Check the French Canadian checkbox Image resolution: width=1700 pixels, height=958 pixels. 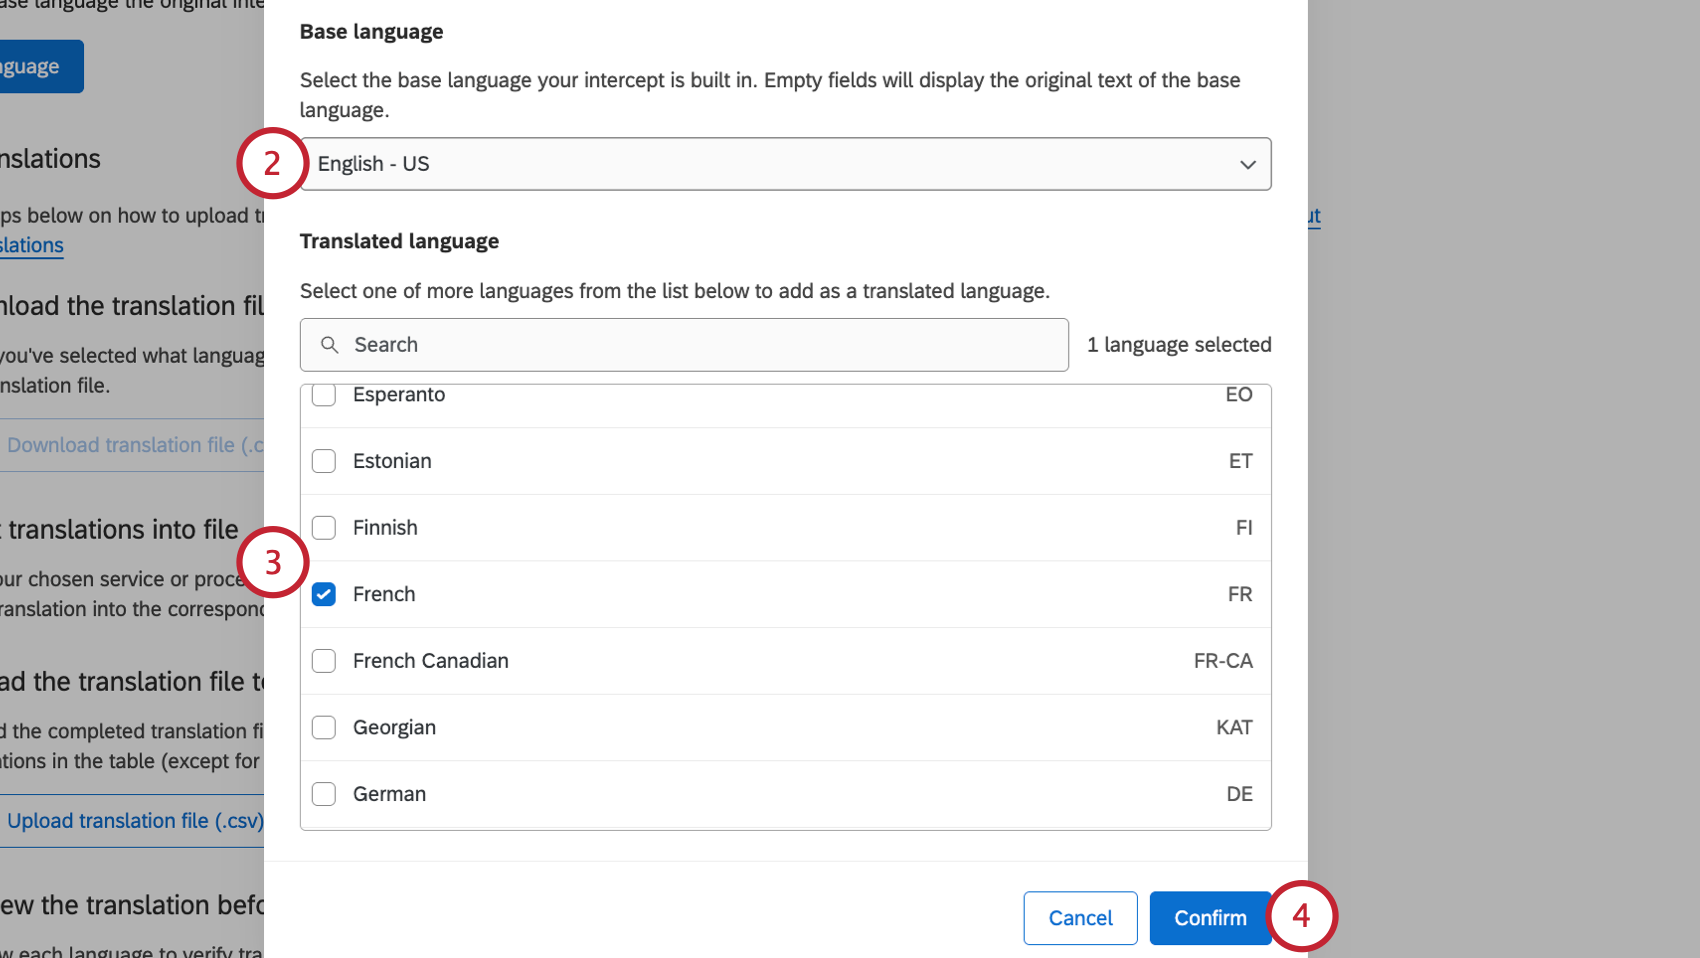pyautogui.click(x=324, y=661)
